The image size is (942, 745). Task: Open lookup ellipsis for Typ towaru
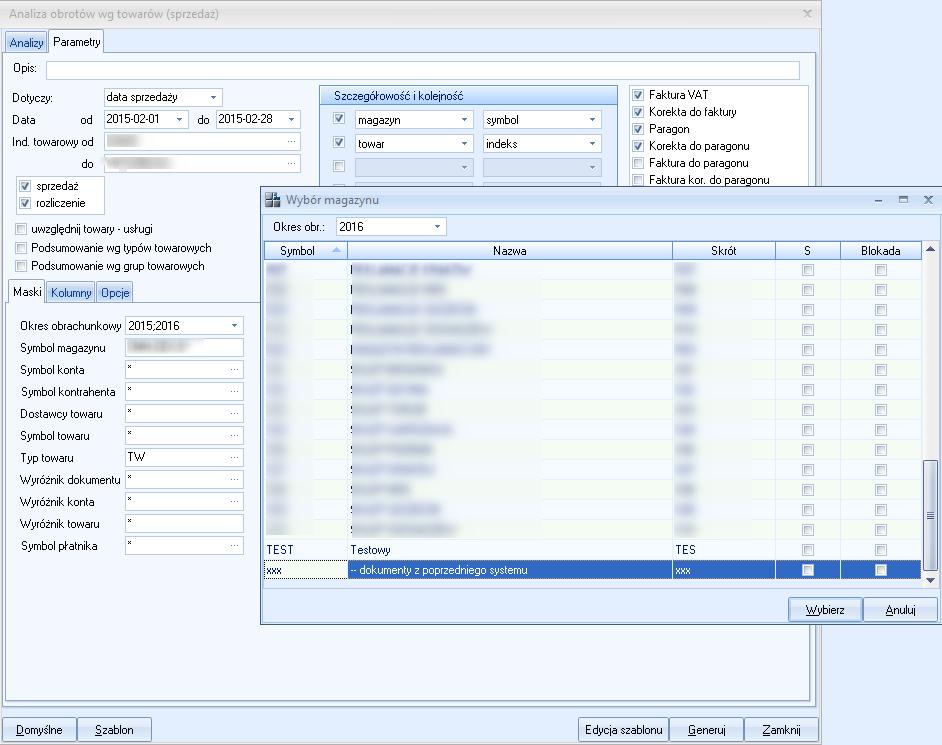[x=234, y=458]
